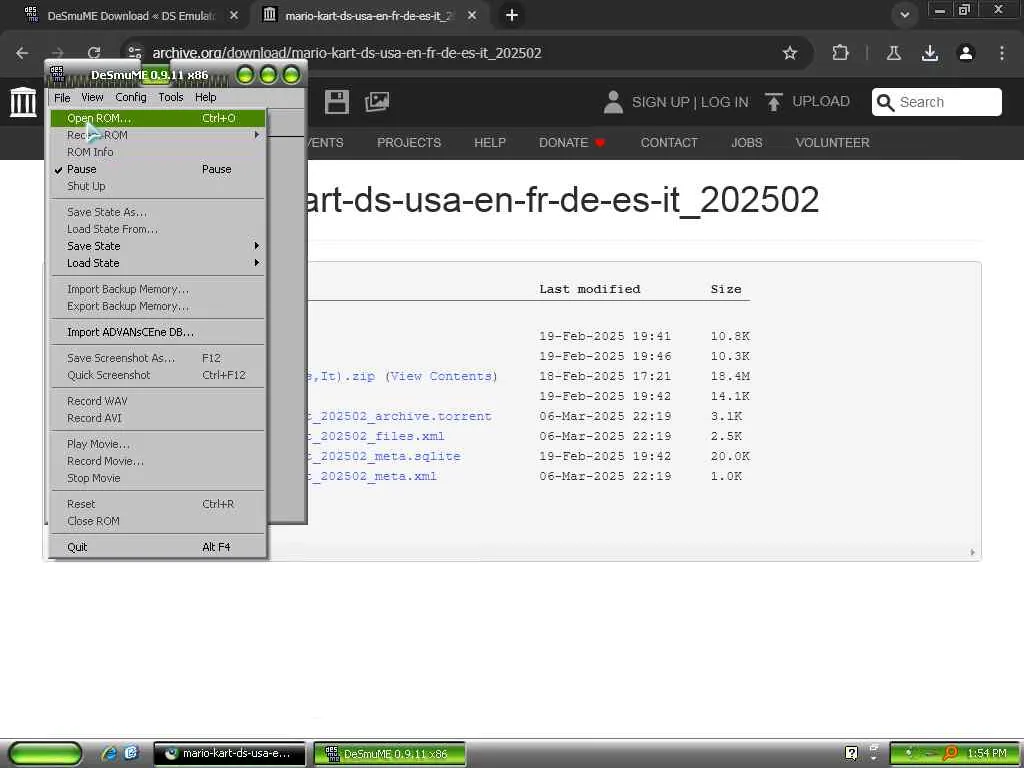The height and width of the screenshot is (768, 1024).
Task: Click the floppy disk software icon
Action: (336, 102)
